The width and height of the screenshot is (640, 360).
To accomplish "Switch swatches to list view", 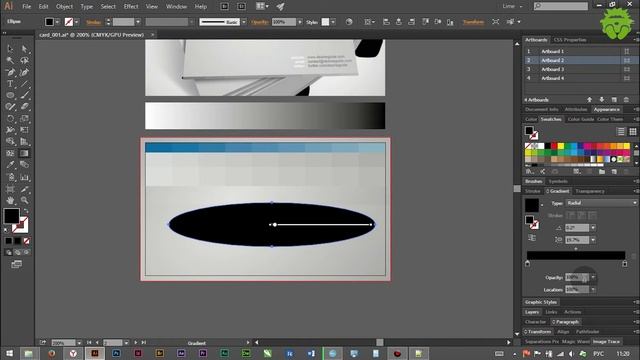I will pyautogui.click(x=621, y=131).
